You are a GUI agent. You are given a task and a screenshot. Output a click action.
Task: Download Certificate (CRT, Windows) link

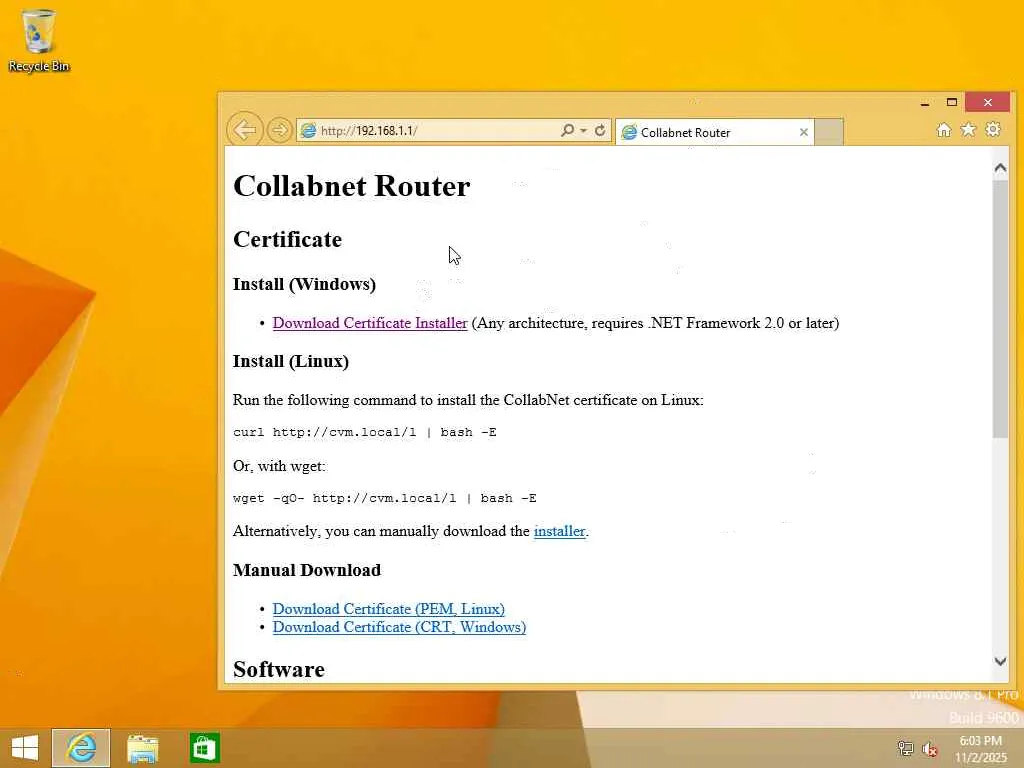tap(399, 627)
